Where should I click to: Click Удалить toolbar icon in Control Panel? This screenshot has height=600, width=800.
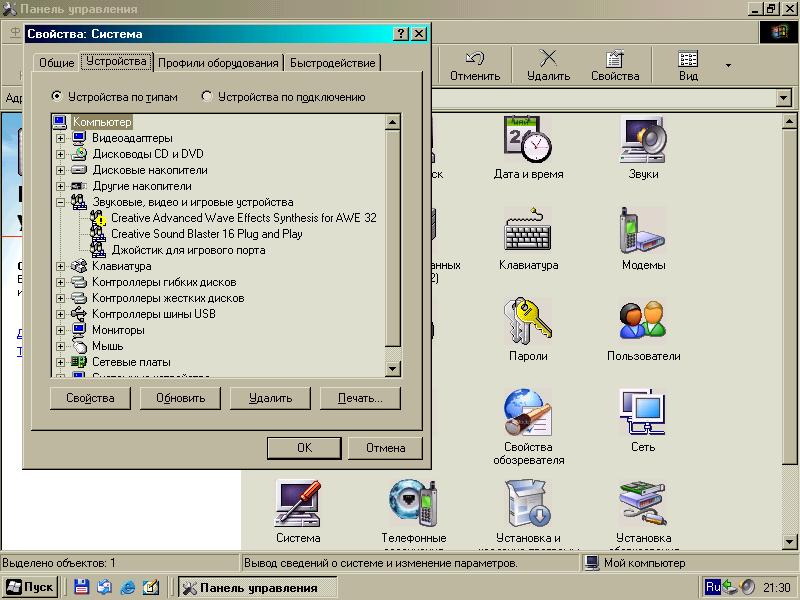tap(548, 65)
